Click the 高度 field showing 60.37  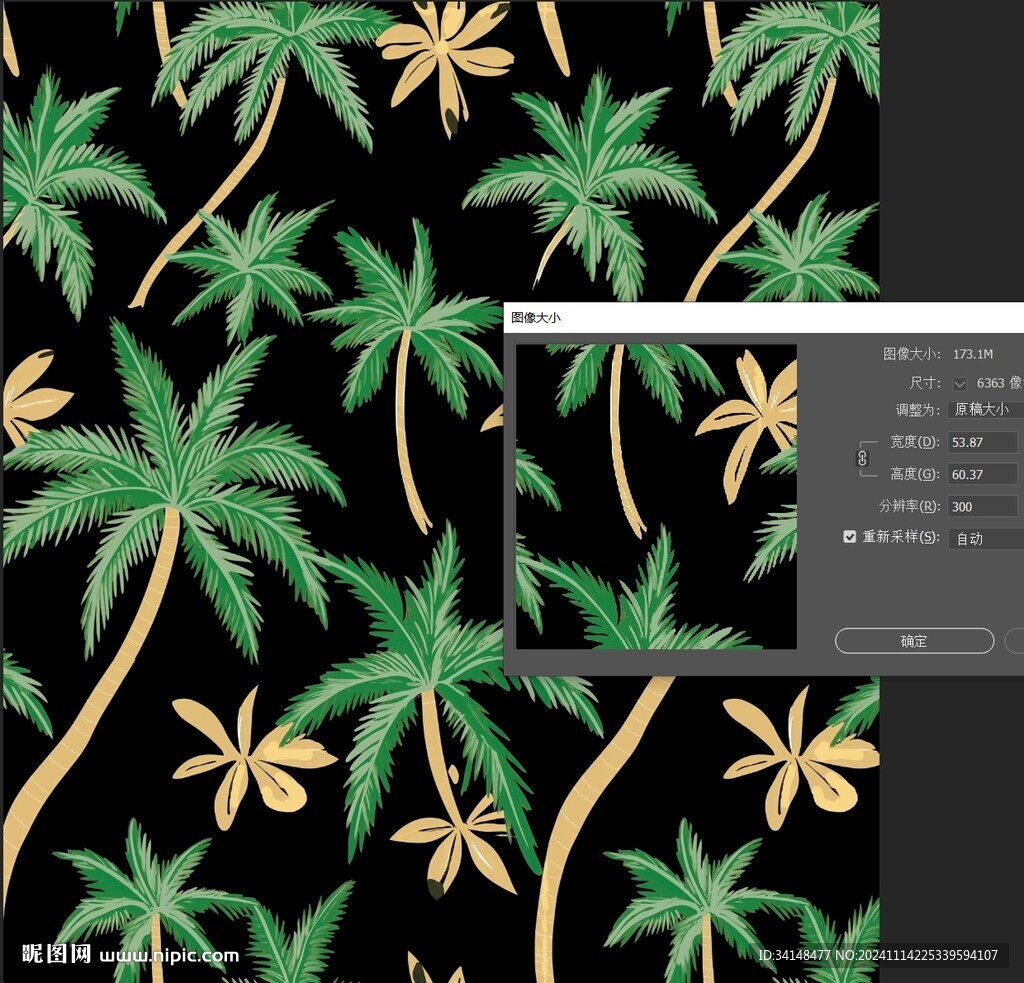click(982, 474)
